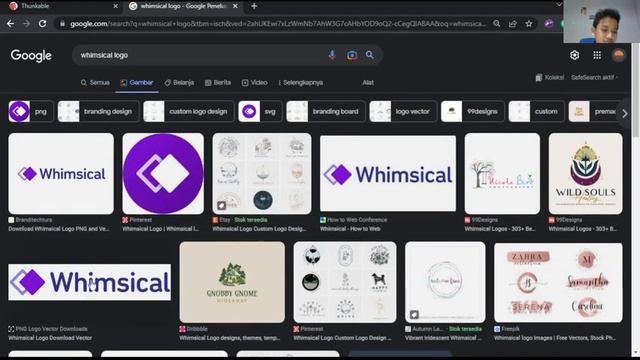Open the Nicole tree logo thumbnail
Image resolution: width=640 pixels, height=360 pixels.
(x=502, y=173)
